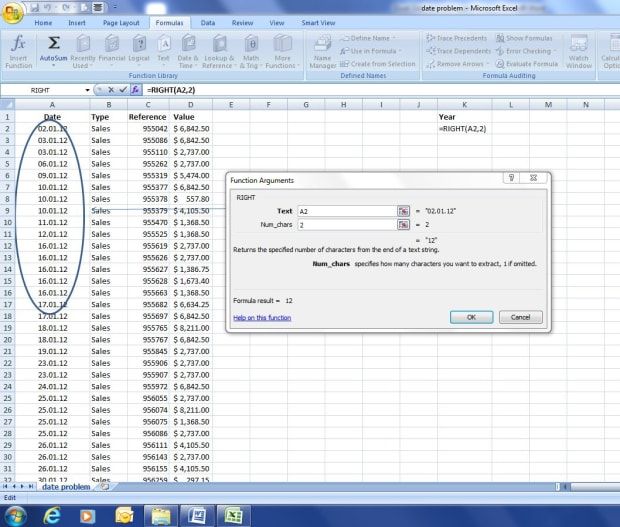Click the Num_chars argument input field
Image resolution: width=620 pixels, height=527 pixels.
tap(347, 225)
